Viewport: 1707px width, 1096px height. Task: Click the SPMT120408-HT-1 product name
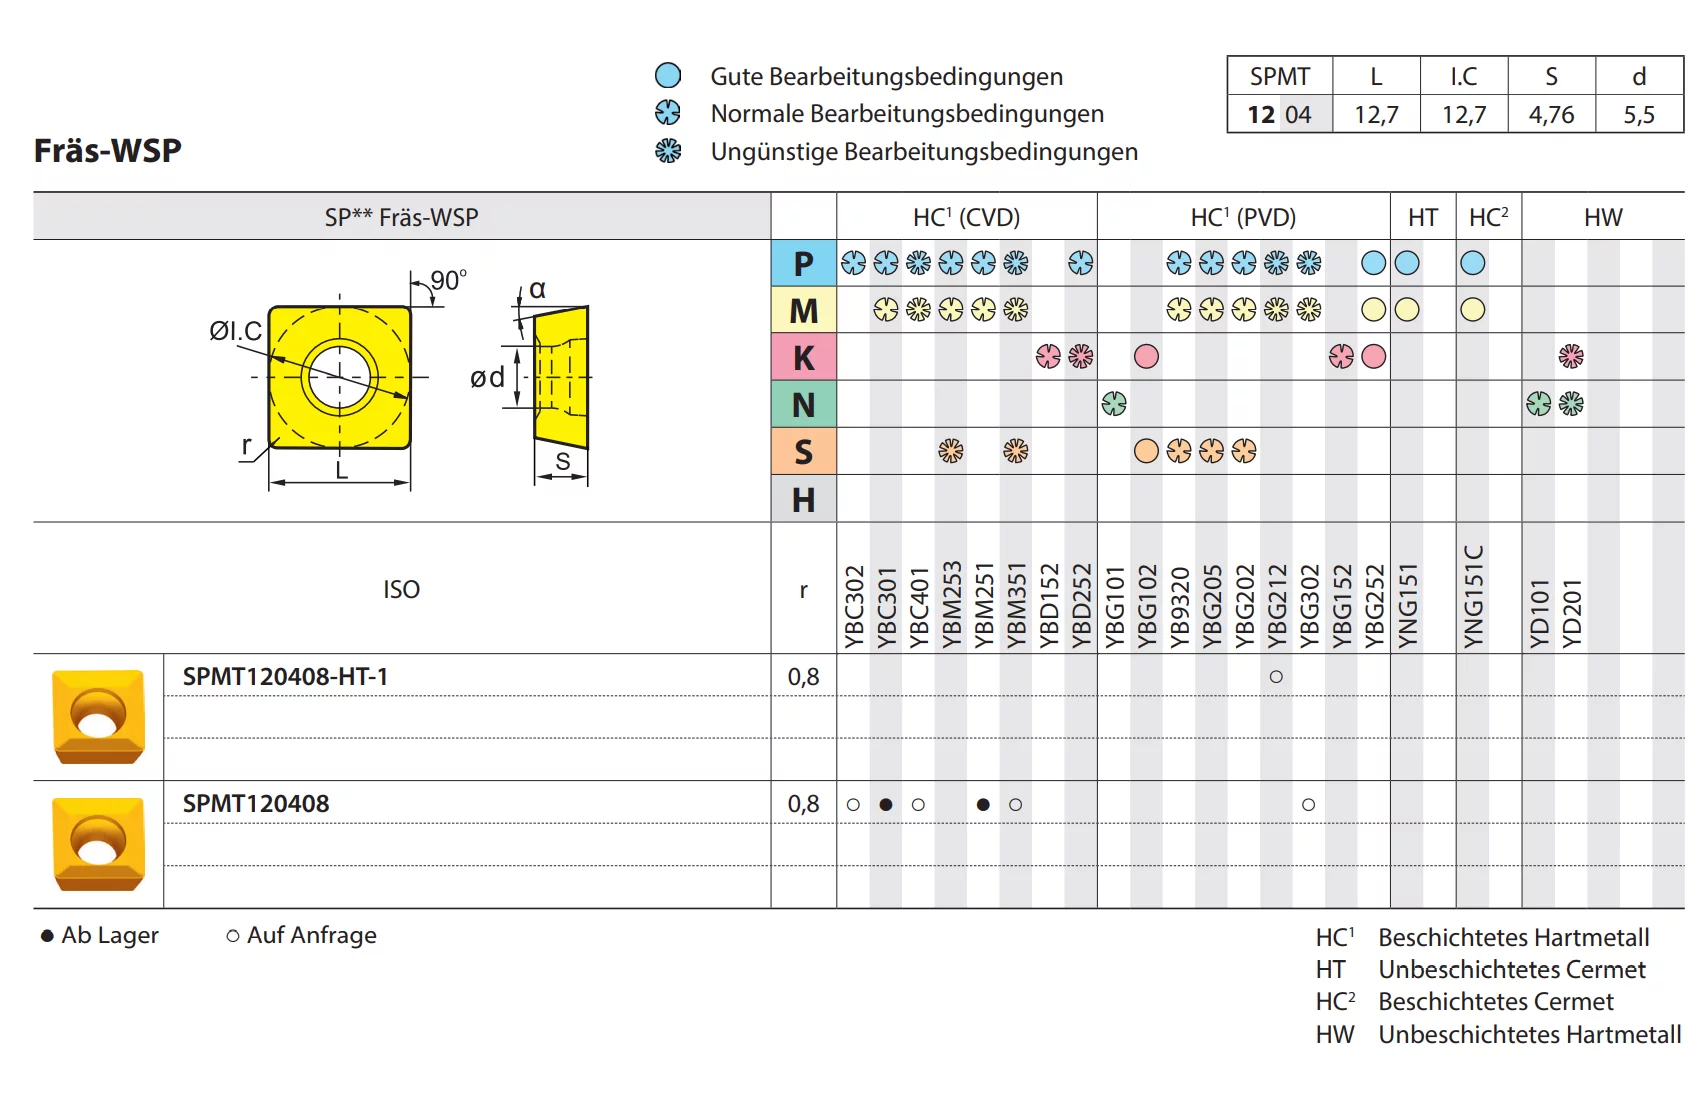(x=285, y=677)
